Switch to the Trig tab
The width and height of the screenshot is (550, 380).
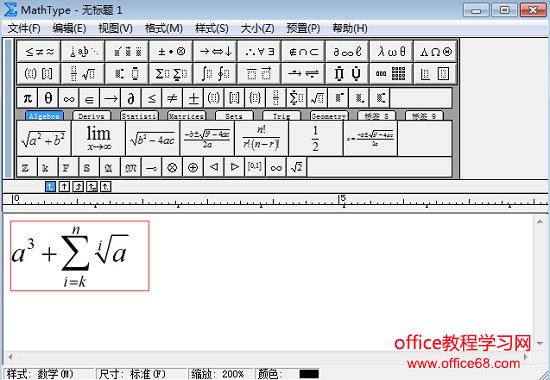tap(281, 116)
